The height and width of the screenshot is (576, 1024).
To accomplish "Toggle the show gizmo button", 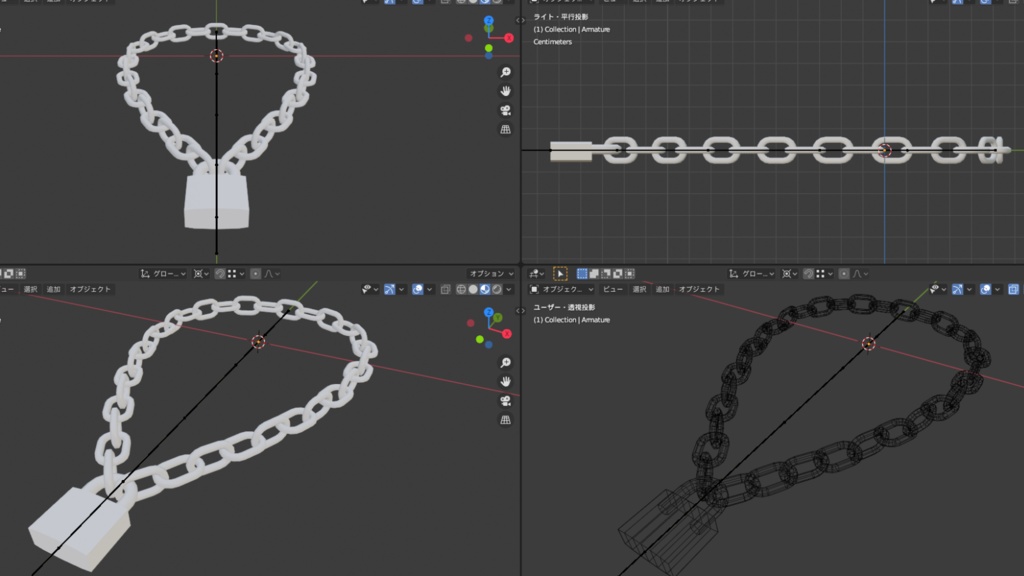I will coord(388,289).
